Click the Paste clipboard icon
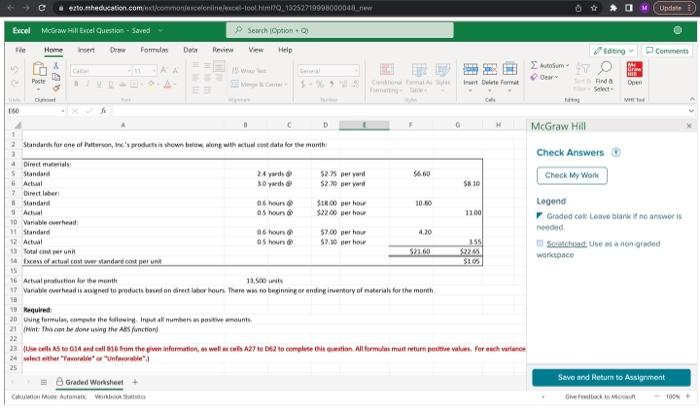This screenshot has height=415, width=700. pyautogui.click(x=39, y=69)
